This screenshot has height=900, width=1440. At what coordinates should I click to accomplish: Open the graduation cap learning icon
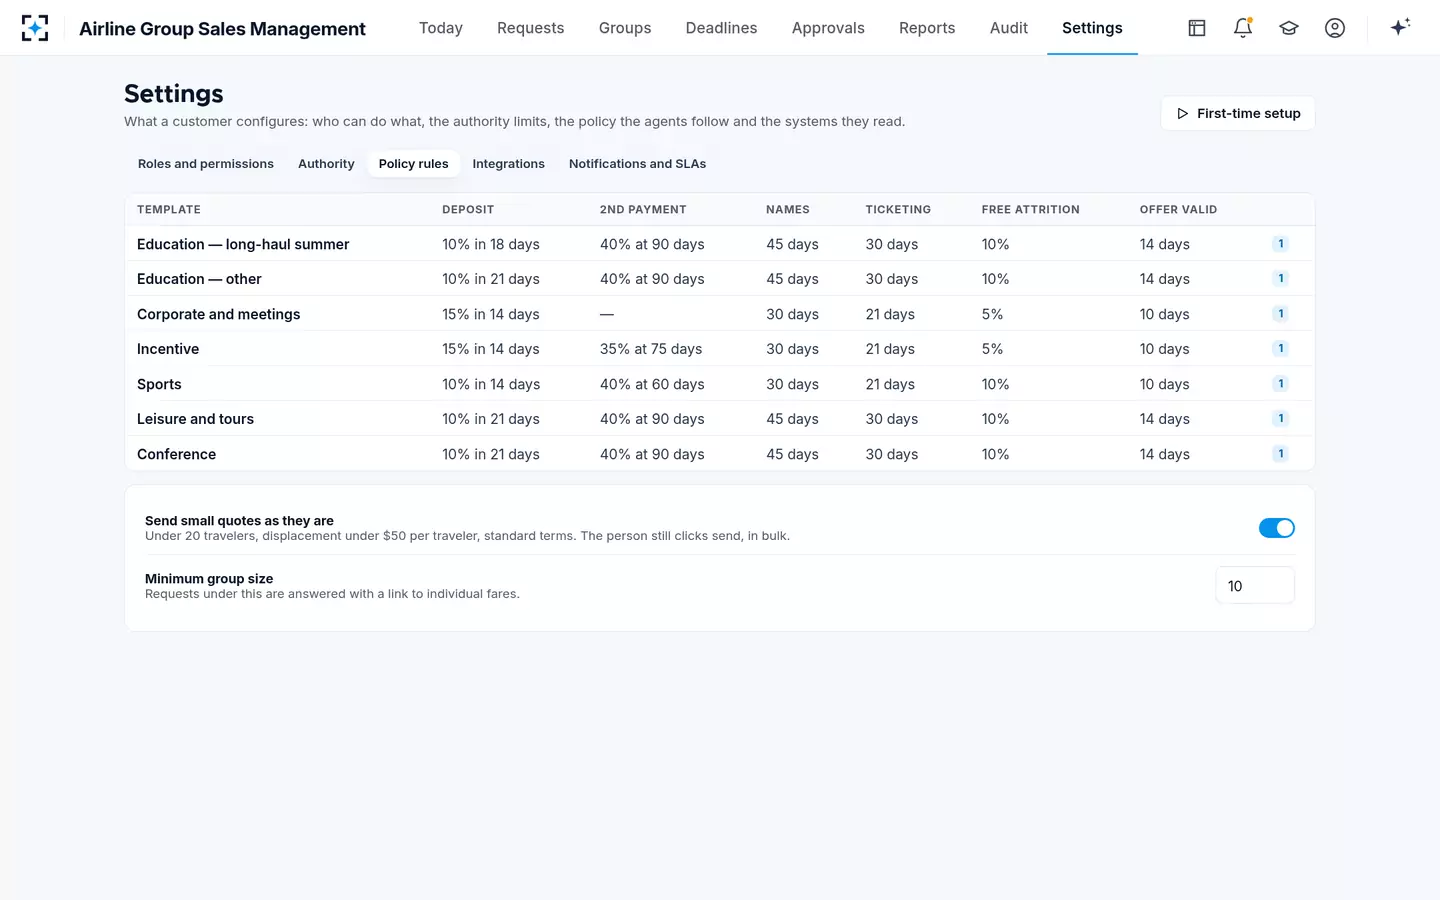(x=1289, y=28)
